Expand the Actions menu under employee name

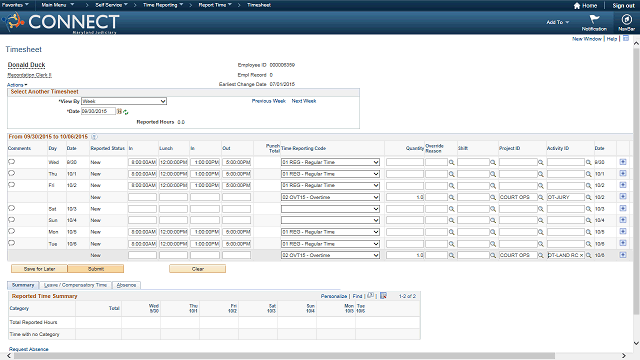point(17,85)
